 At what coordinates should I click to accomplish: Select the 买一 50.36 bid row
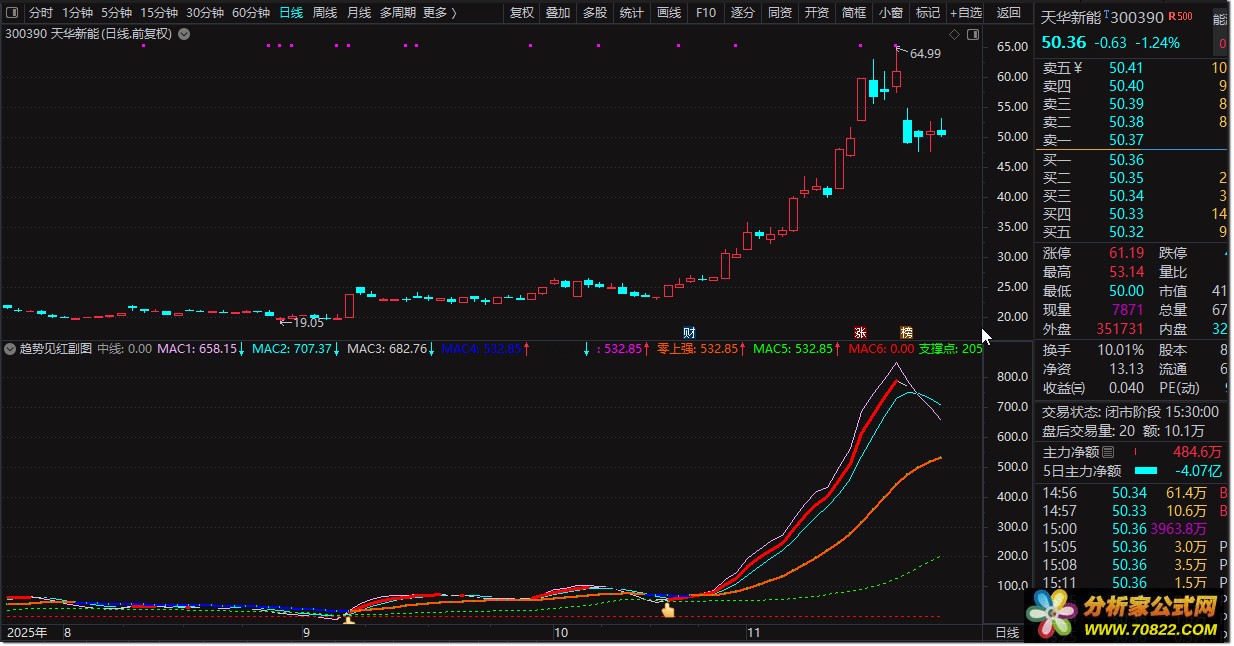pos(1133,160)
